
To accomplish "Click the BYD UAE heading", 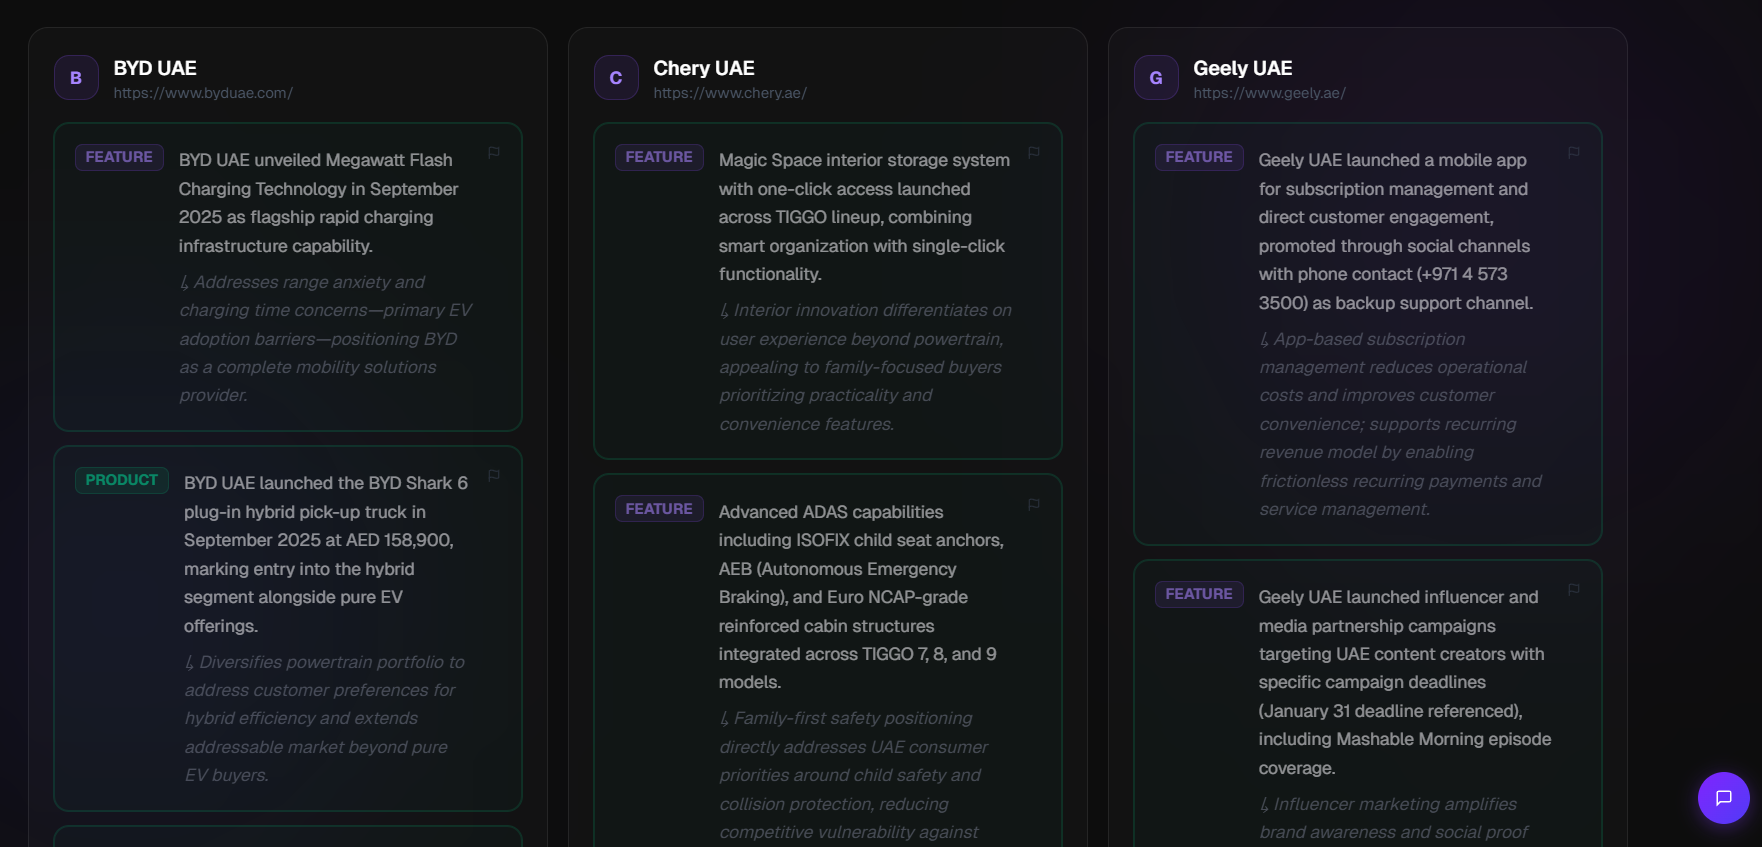I will click(155, 68).
